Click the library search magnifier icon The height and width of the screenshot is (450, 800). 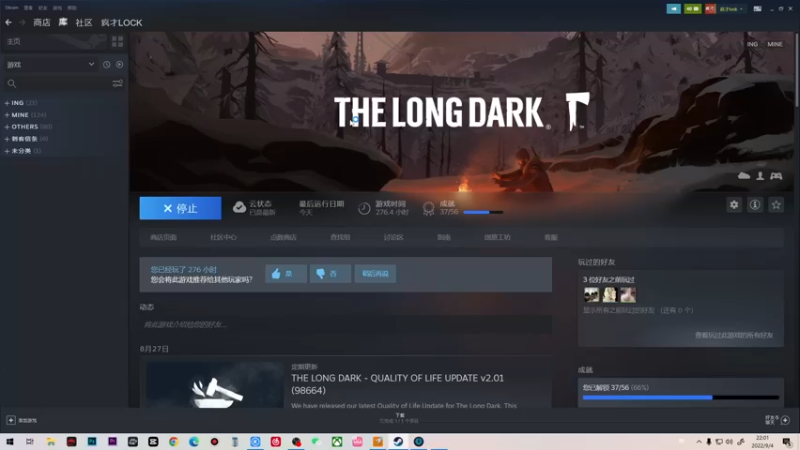coord(12,83)
